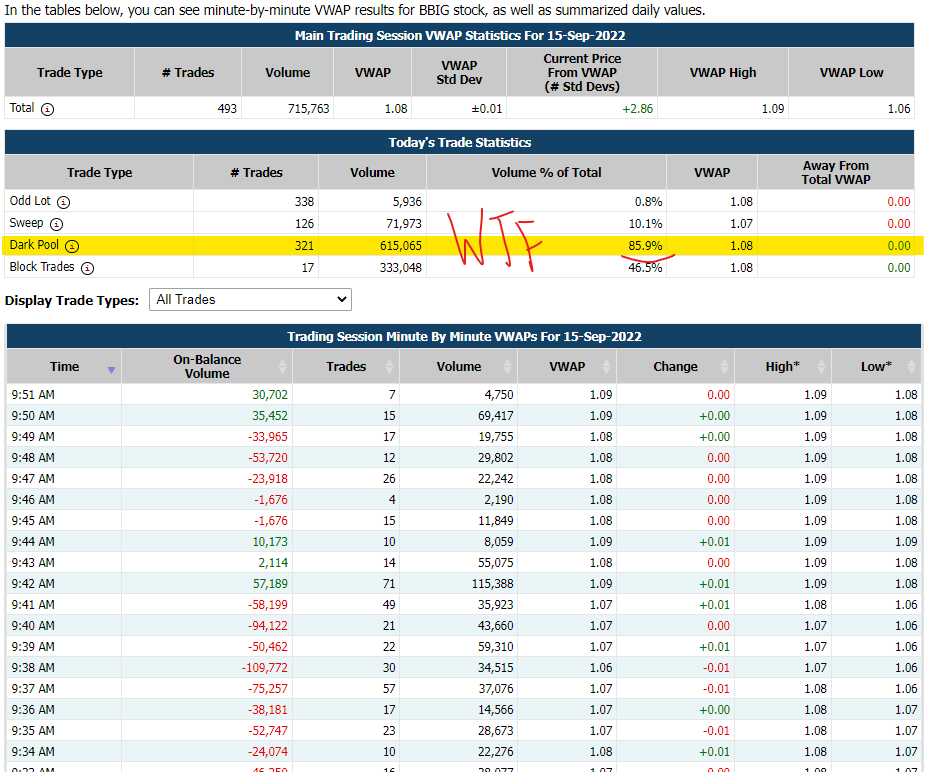Open the Display Trade Types dropdown
This screenshot has width=943, height=772.
(250, 299)
